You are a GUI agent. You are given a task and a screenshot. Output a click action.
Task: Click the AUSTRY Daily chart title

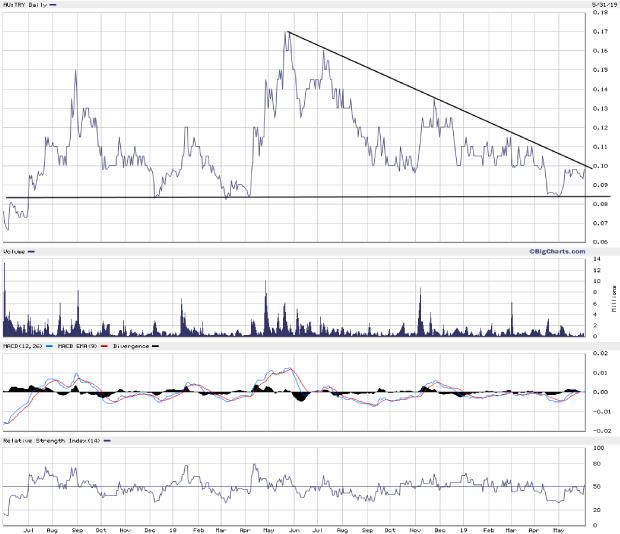coord(26,5)
